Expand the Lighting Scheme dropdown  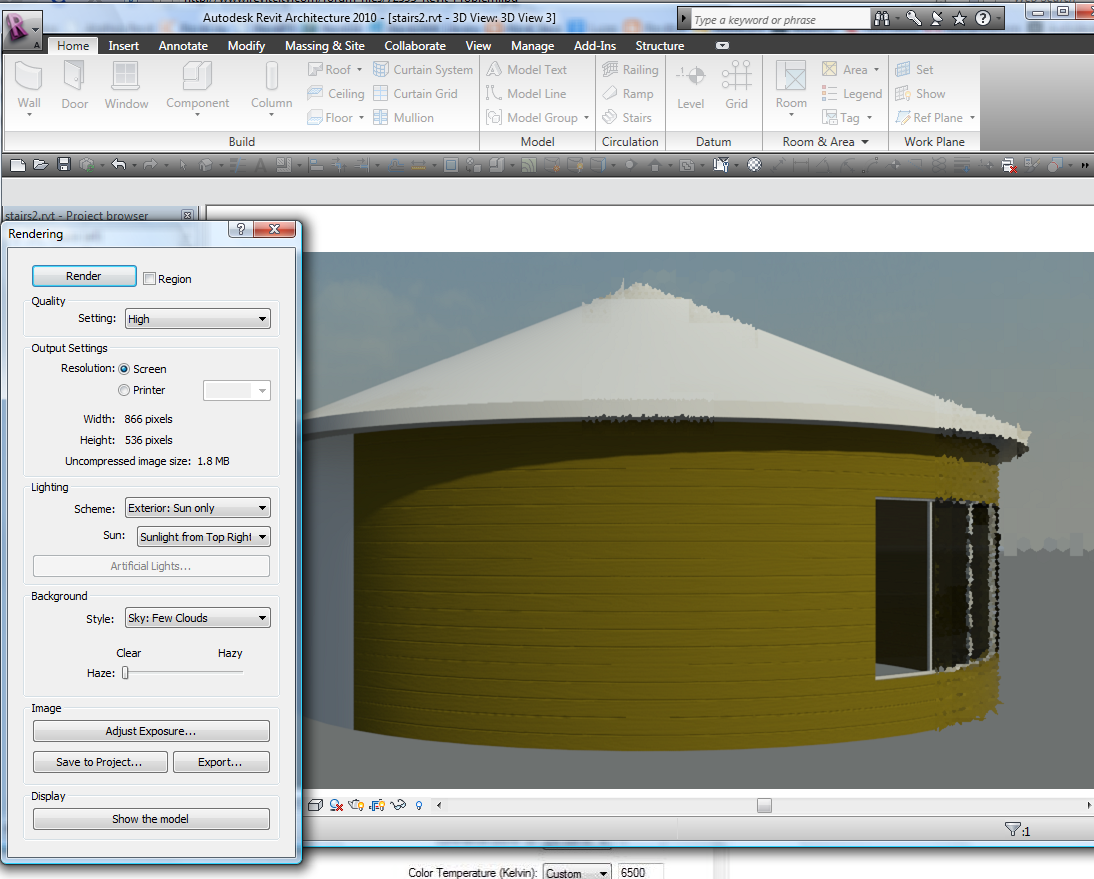point(198,508)
